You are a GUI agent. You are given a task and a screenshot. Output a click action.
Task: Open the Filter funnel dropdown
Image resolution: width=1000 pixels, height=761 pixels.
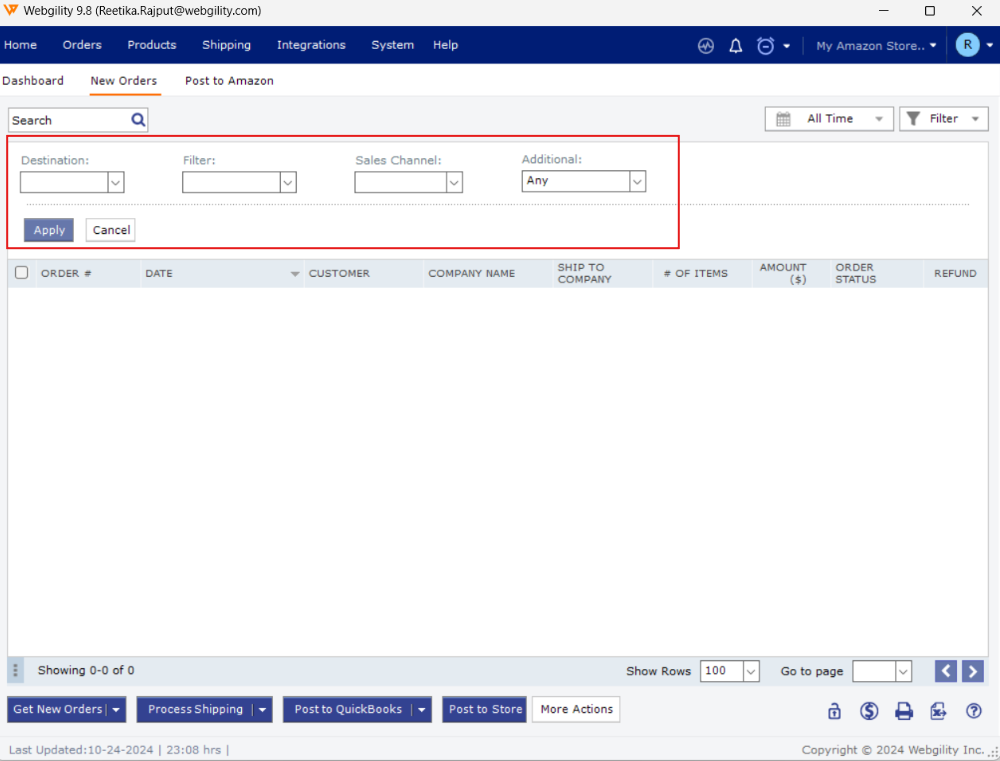[944, 119]
